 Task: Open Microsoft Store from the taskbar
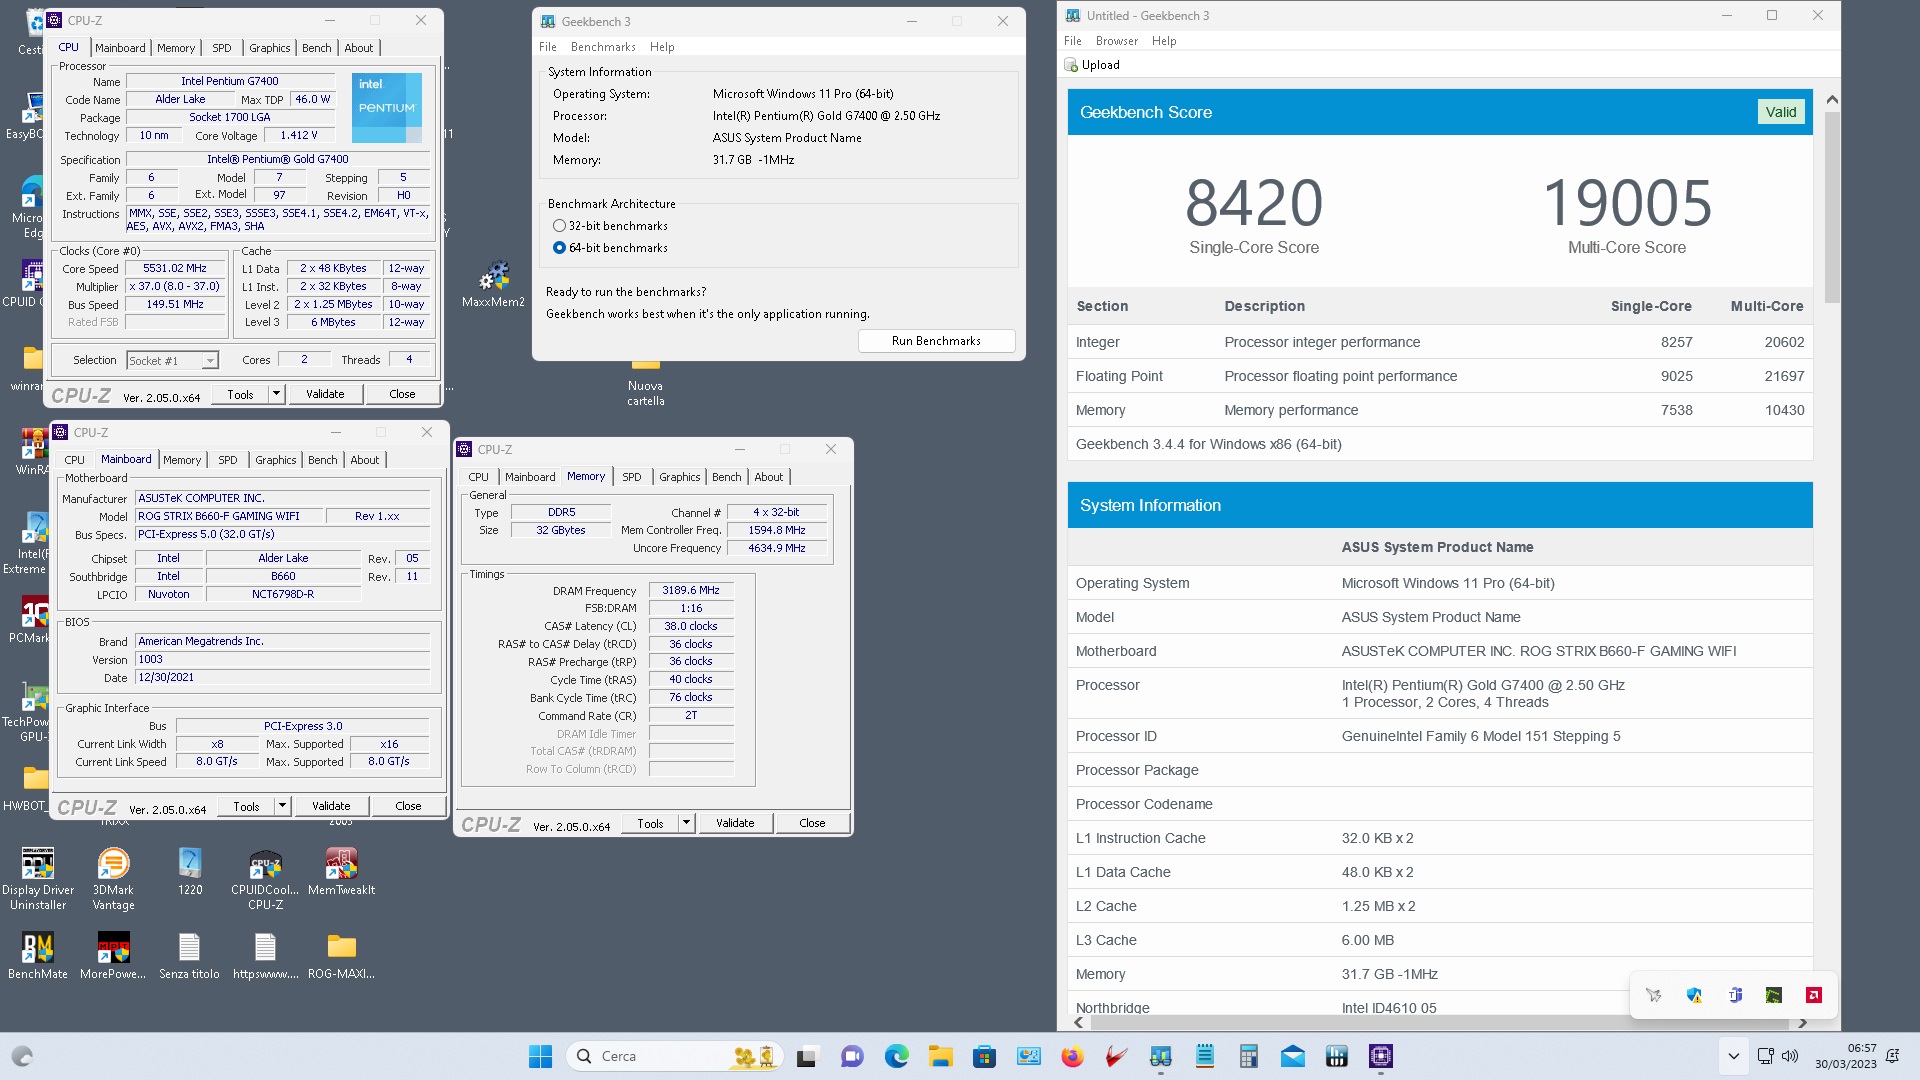pos(984,1056)
